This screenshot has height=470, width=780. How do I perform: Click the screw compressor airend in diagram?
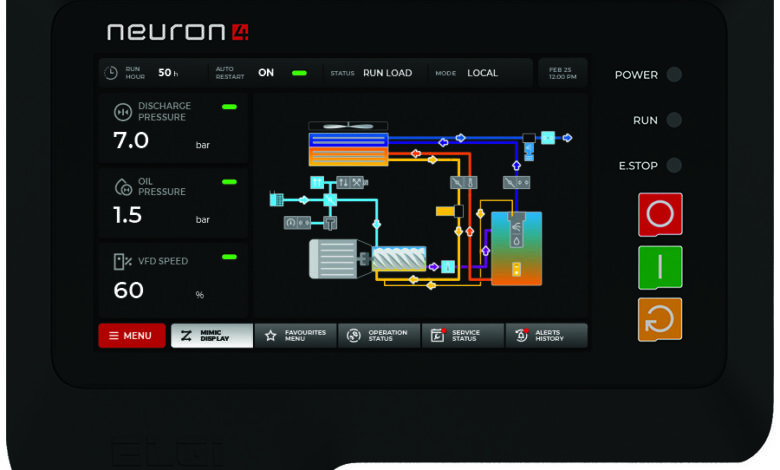click(x=400, y=258)
